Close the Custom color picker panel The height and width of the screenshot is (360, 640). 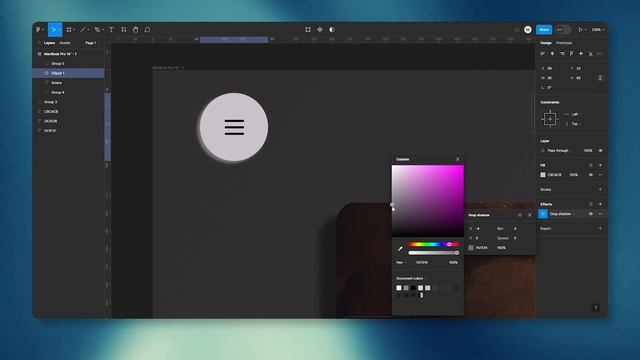[x=458, y=159]
